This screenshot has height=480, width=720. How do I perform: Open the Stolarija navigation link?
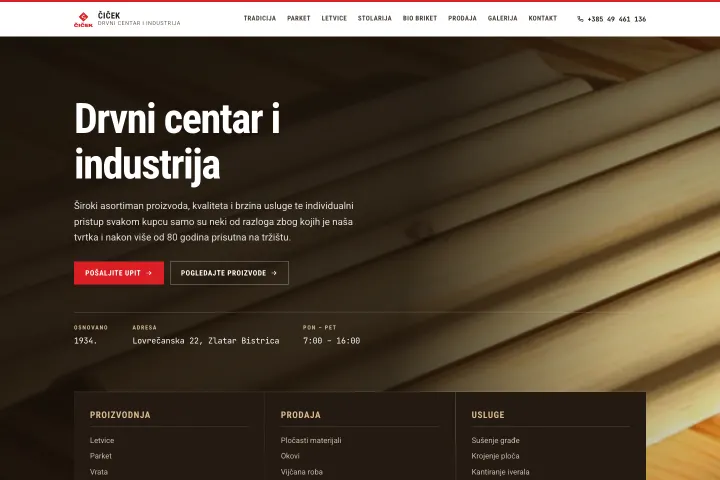click(375, 18)
